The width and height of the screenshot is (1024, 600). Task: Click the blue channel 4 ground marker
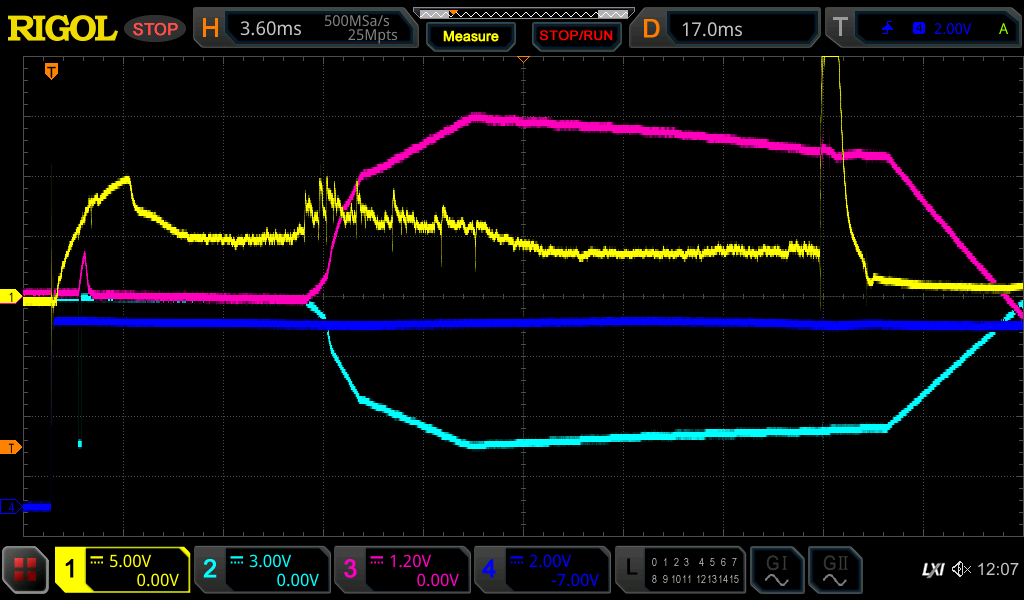click(x=12, y=507)
